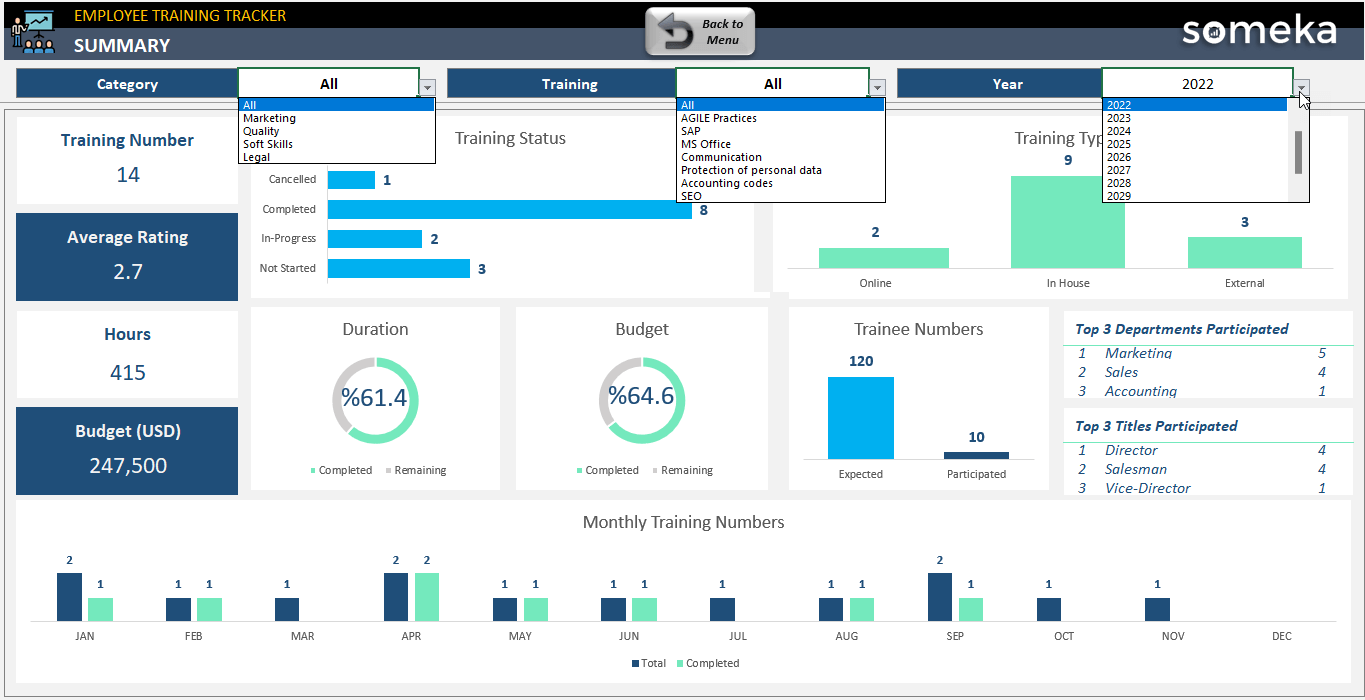Click the Employee Training Tracker logo icon

tap(30, 30)
